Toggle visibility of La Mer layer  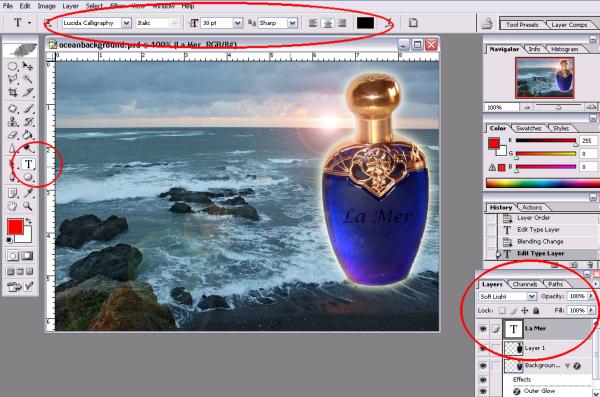point(483,329)
